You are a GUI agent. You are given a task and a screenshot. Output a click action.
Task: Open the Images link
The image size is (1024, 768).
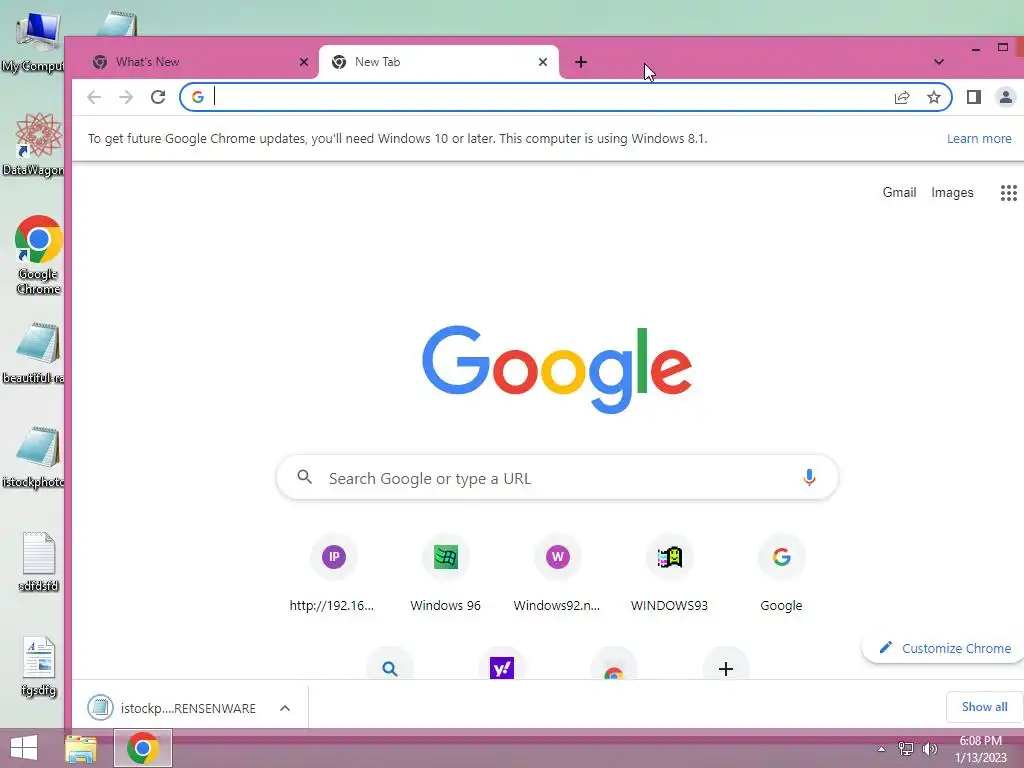(x=952, y=193)
